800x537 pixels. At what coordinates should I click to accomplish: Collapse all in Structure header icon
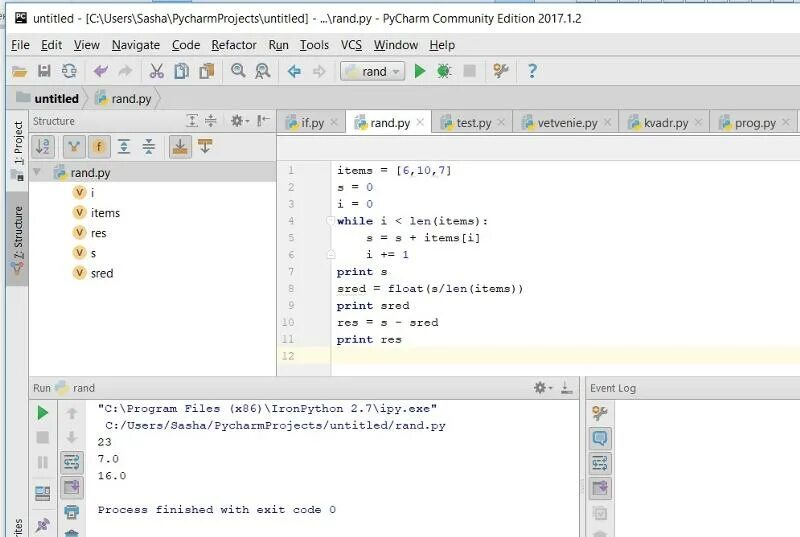tap(211, 121)
